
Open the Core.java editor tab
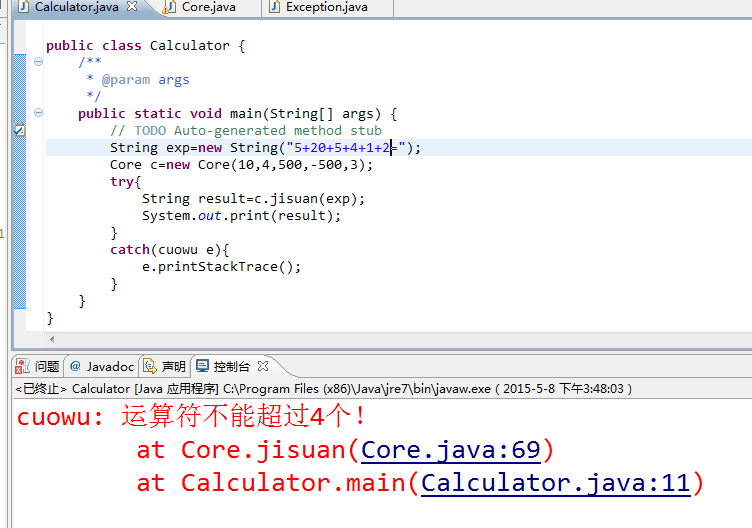pyautogui.click(x=209, y=7)
